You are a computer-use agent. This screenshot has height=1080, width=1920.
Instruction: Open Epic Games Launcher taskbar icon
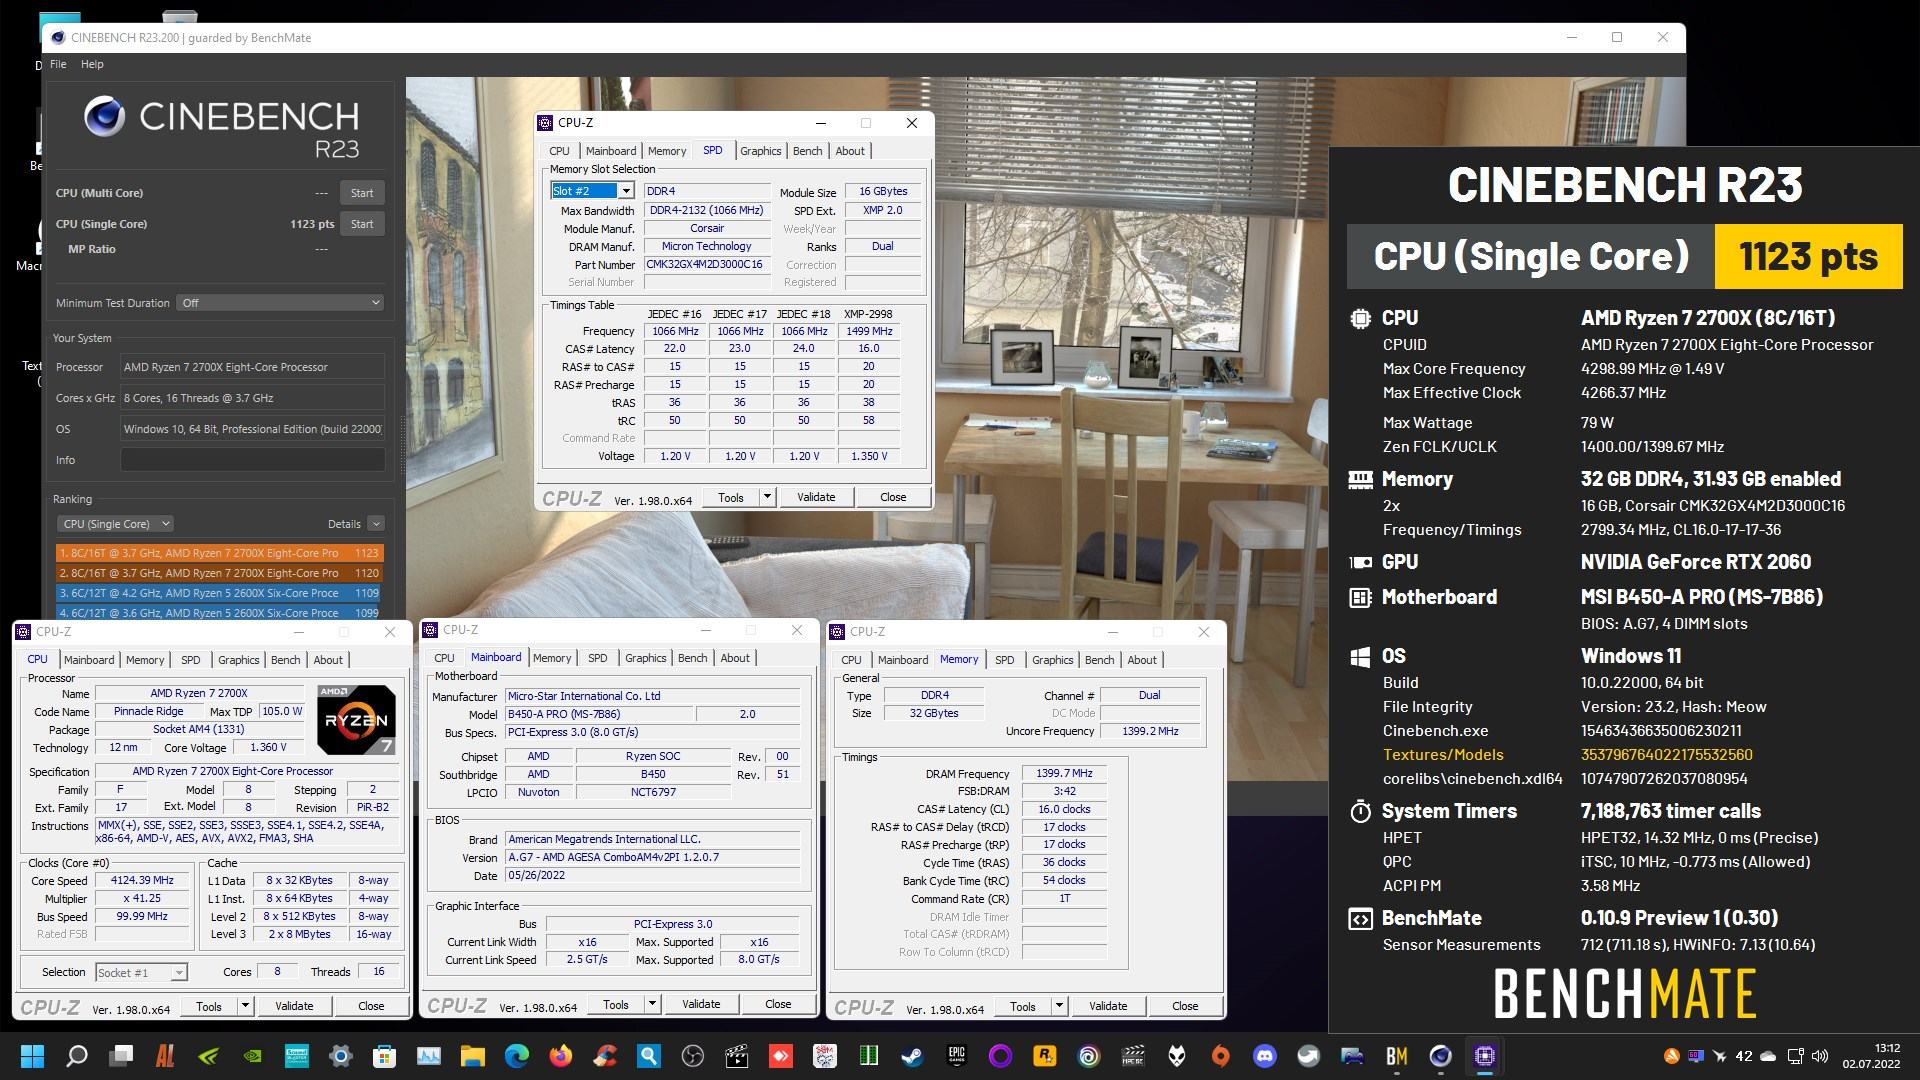[x=957, y=1056]
